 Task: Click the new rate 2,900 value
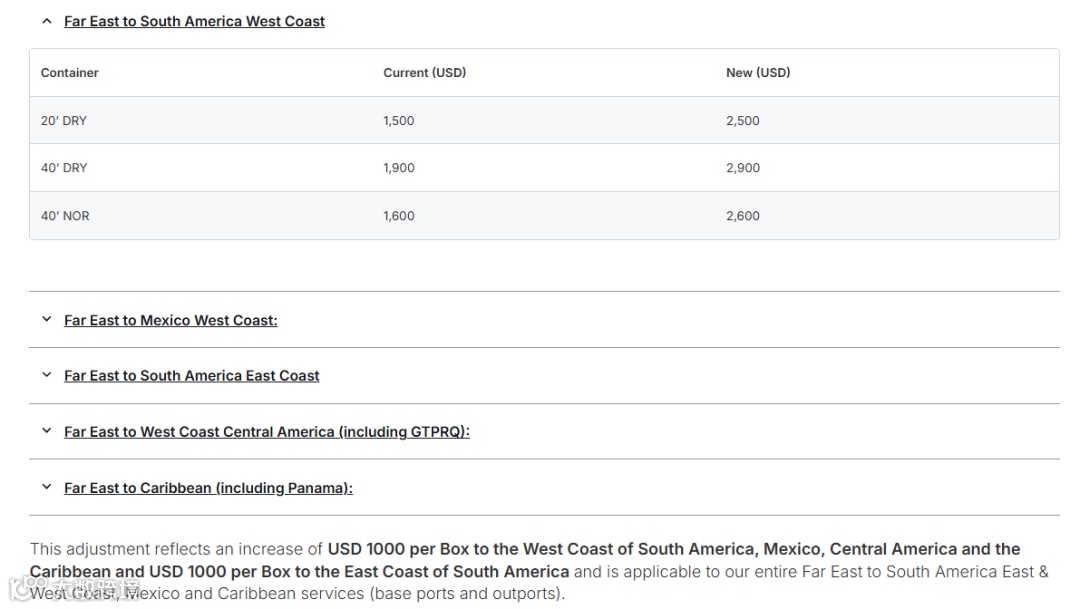click(x=743, y=168)
